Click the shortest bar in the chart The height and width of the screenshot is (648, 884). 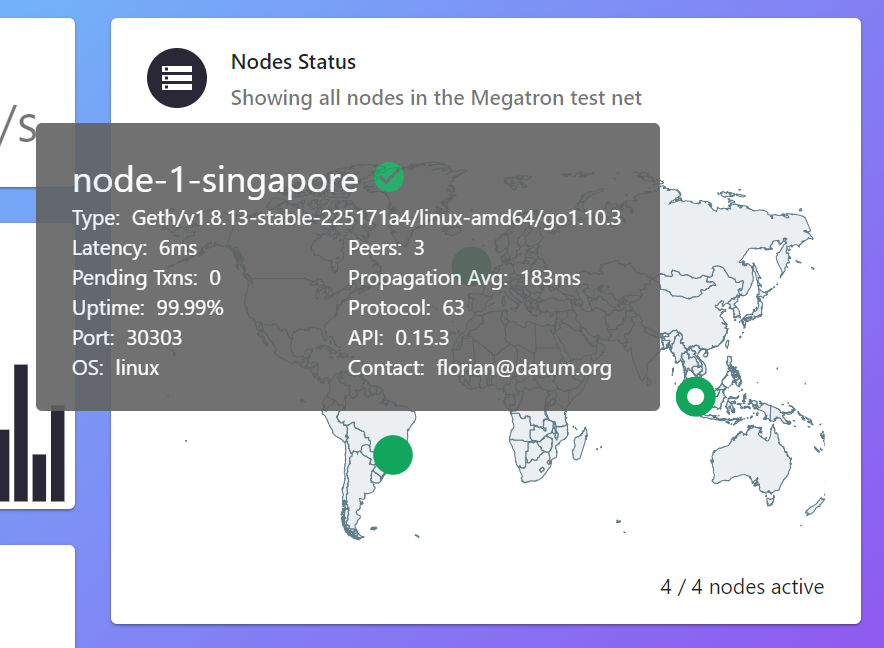click(39, 477)
